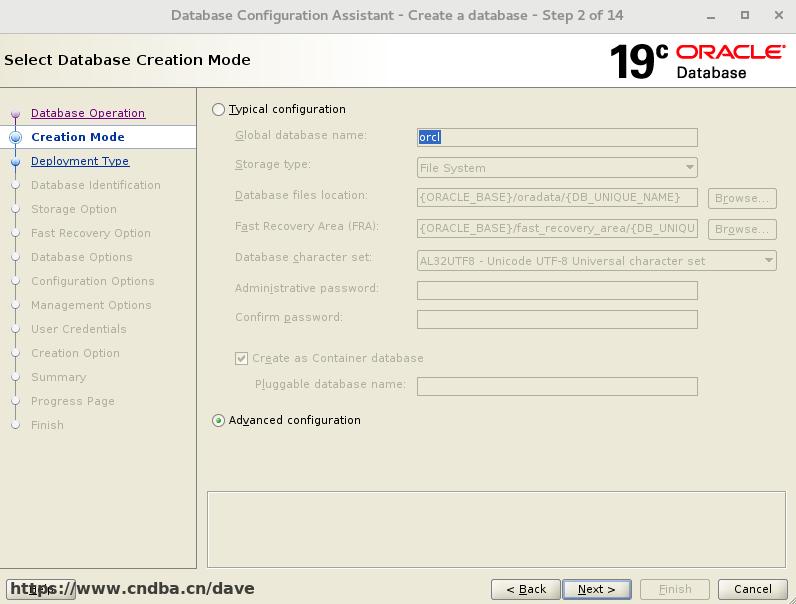Click the Oracle 19c Database logo
Image resolution: width=796 pixels, height=604 pixels.
tap(697, 61)
